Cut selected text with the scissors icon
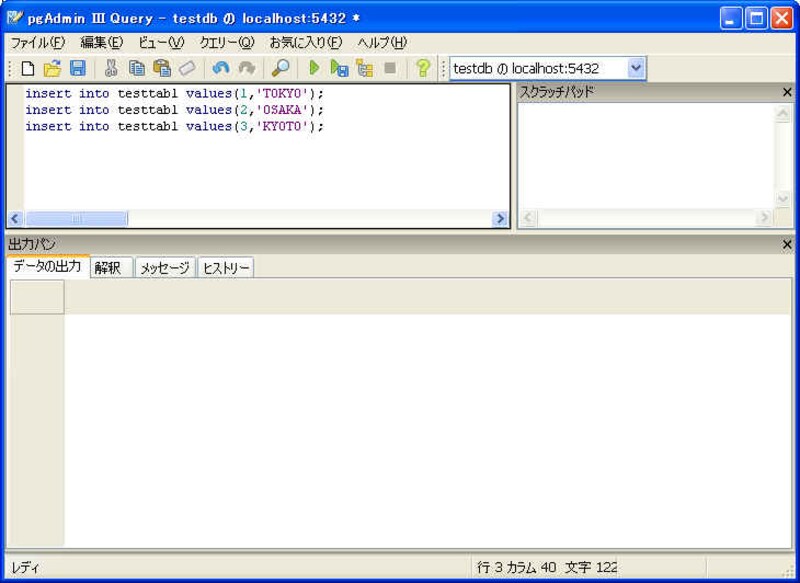The width and height of the screenshot is (800, 583). coord(111,69)
